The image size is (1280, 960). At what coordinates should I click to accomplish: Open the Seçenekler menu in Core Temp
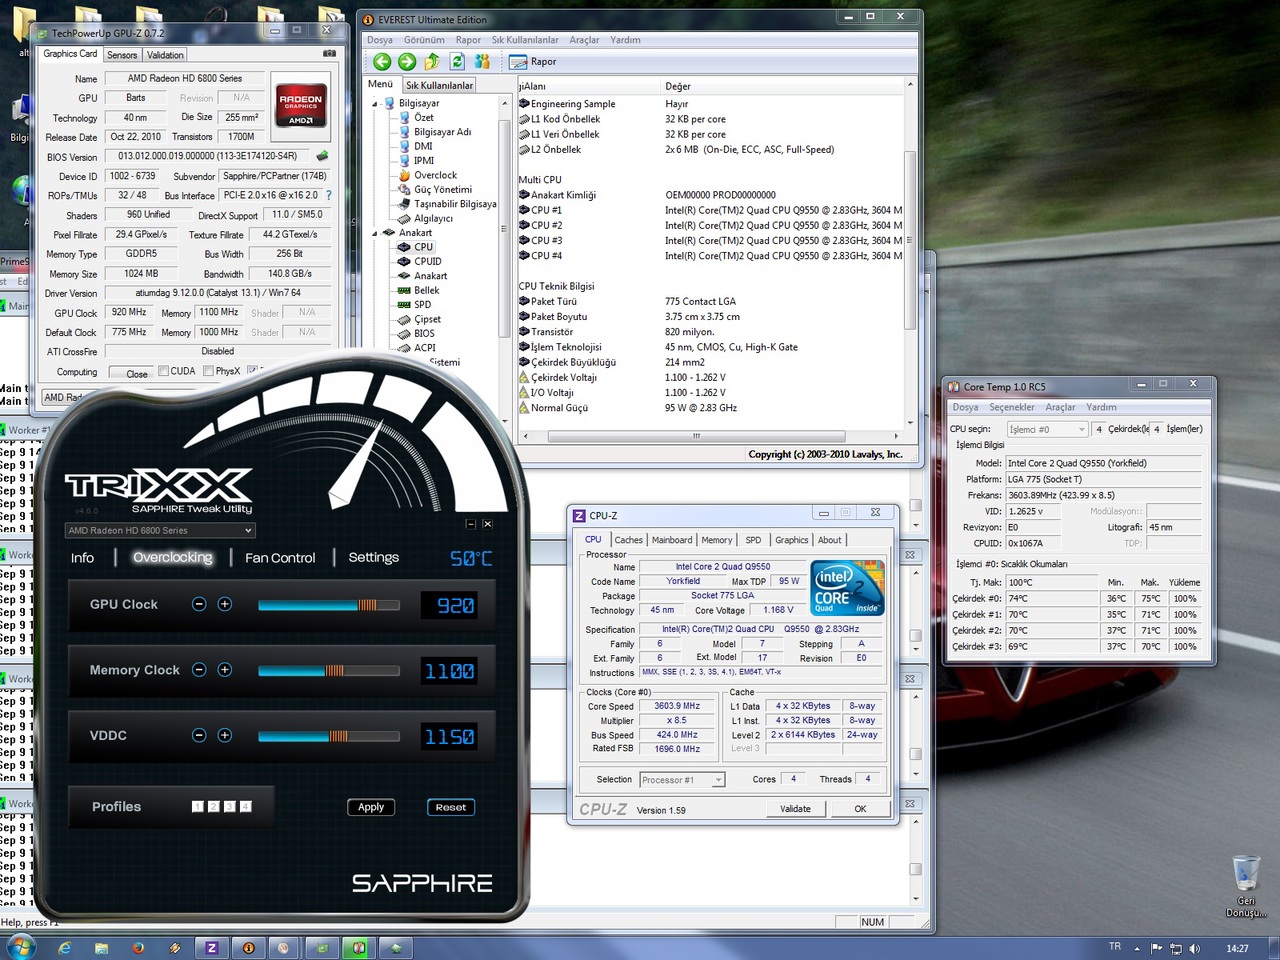(1012, 407)
